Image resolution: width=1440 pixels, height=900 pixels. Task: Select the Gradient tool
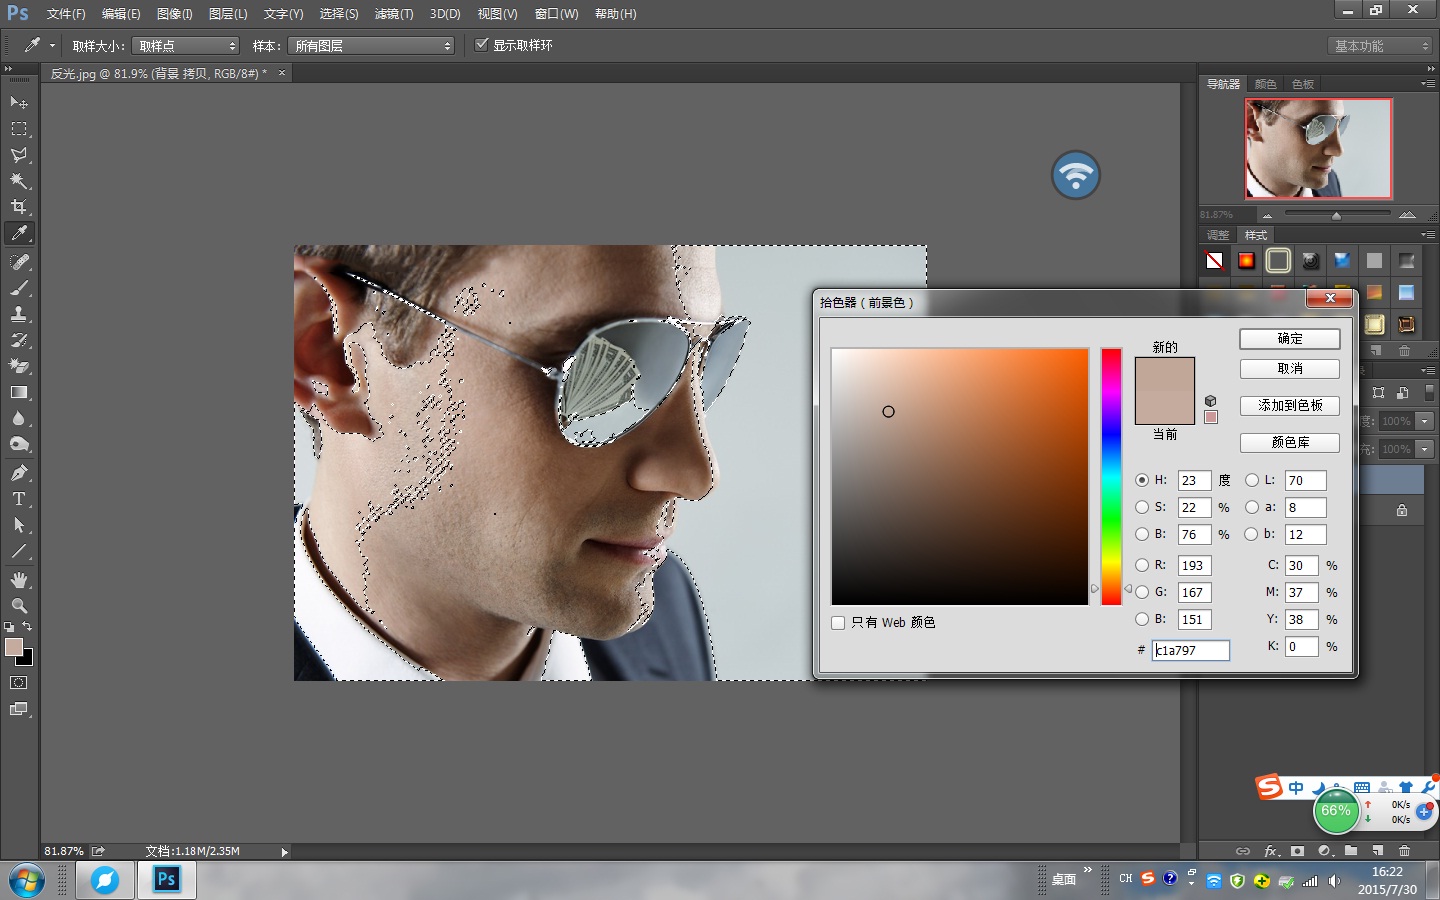[x=19, y=393]
